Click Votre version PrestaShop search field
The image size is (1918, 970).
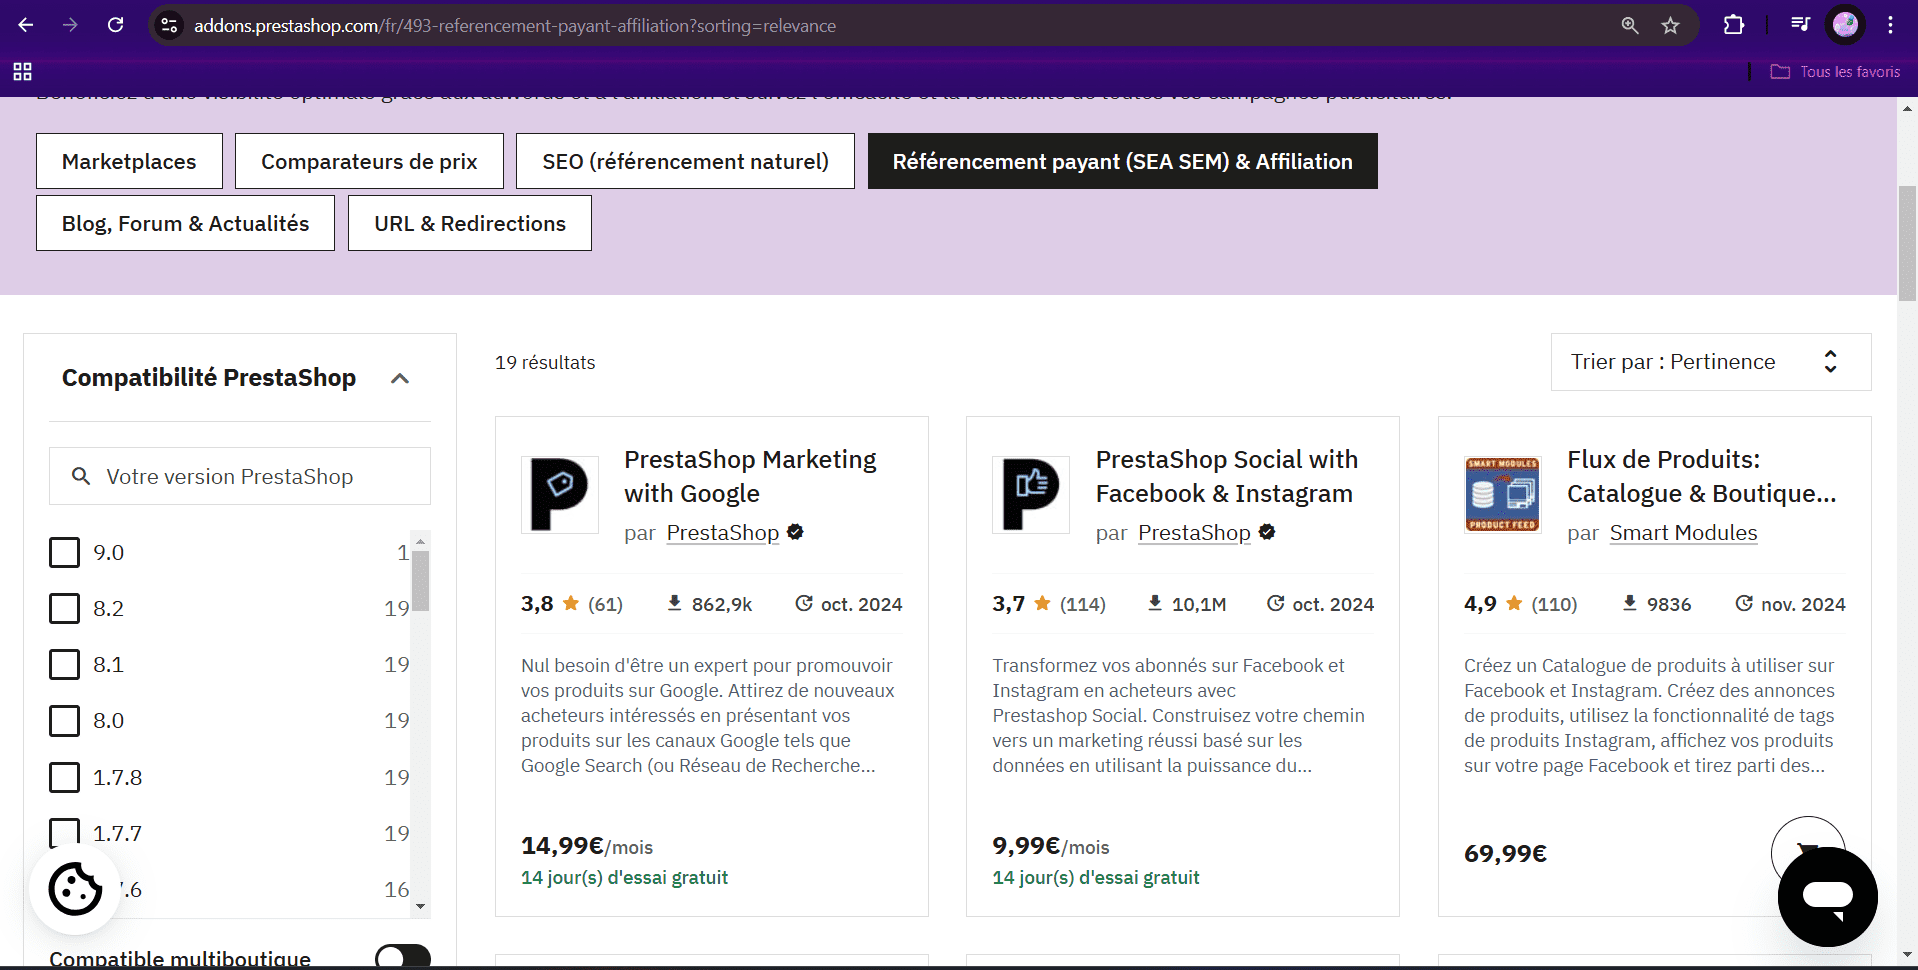[240, 476]
